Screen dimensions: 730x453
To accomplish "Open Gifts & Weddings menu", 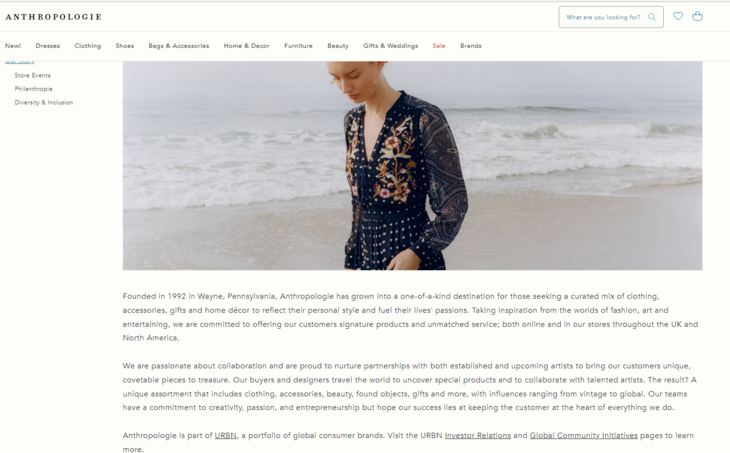I will tap(391, 46).
